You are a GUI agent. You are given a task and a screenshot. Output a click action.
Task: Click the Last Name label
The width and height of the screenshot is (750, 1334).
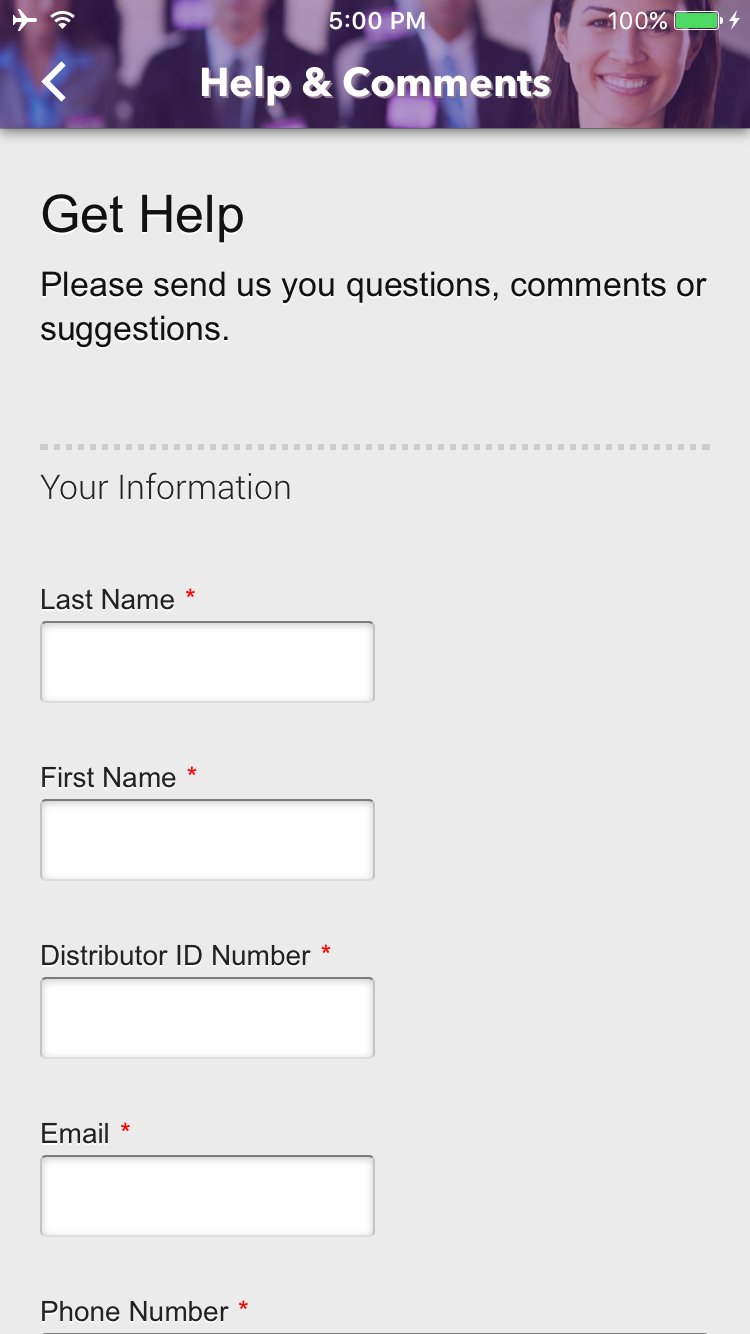pos(108,599)
